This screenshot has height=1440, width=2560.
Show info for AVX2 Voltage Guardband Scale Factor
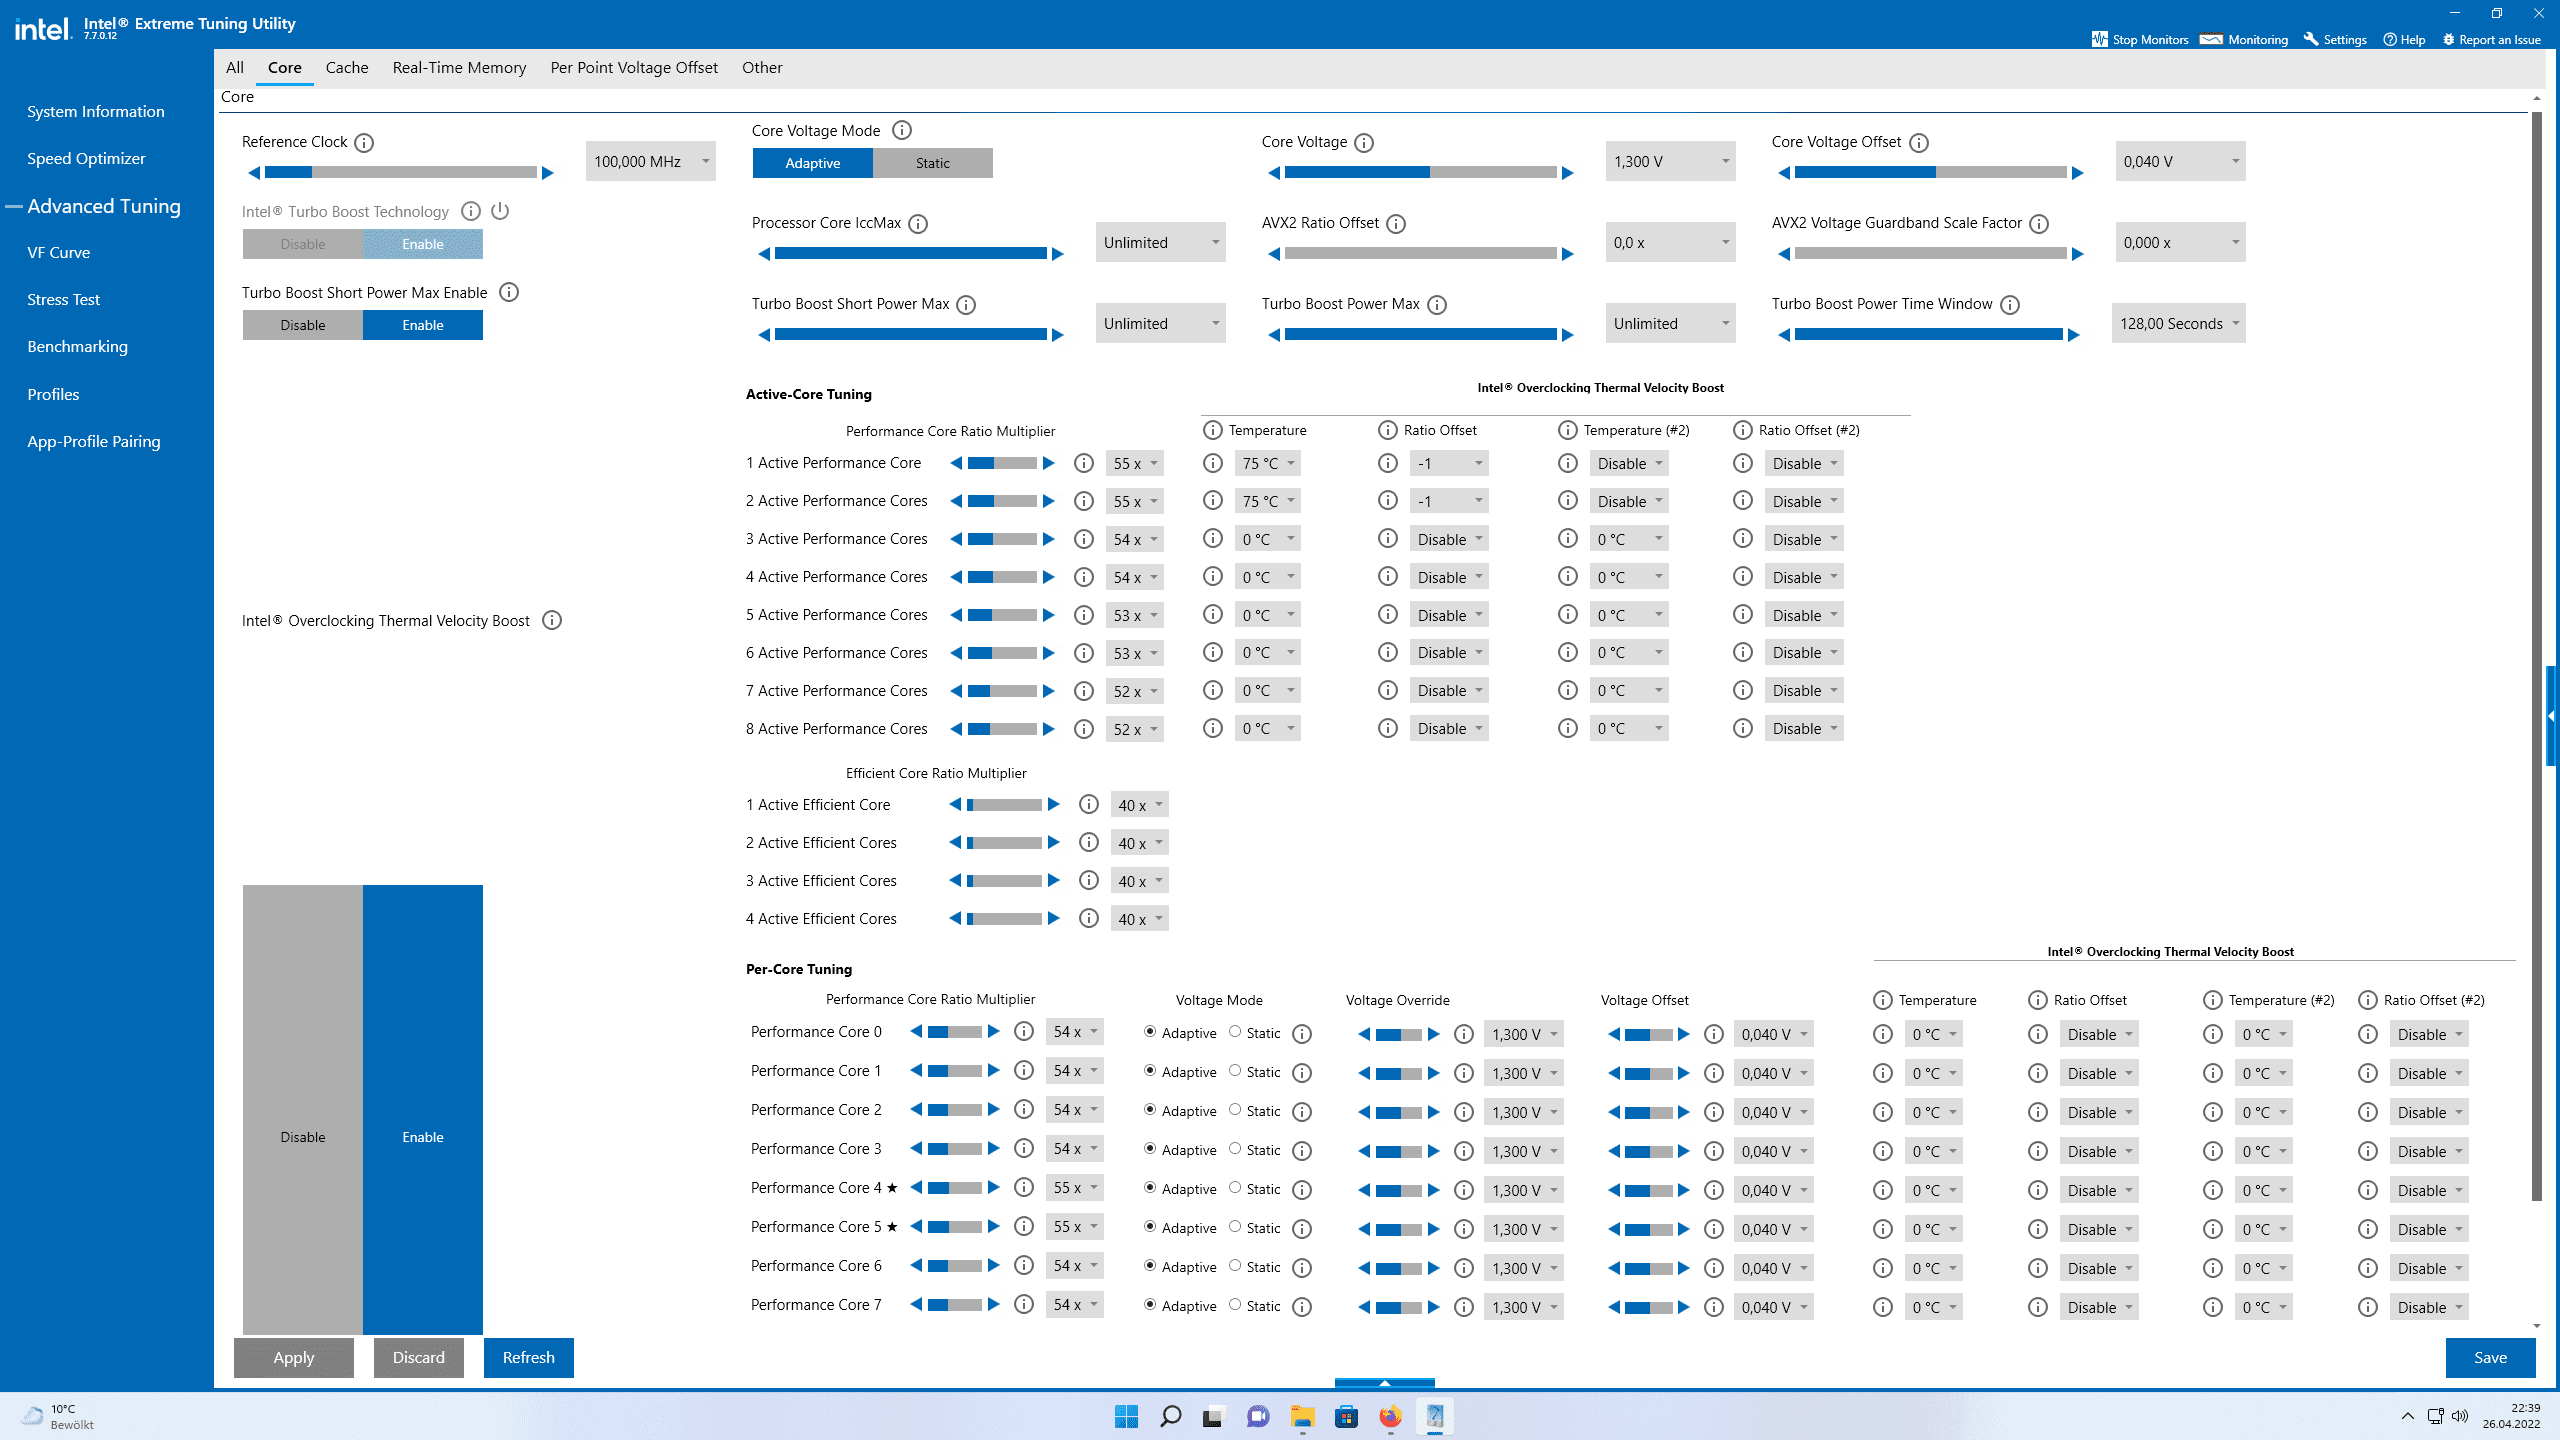pos(2039,224)
